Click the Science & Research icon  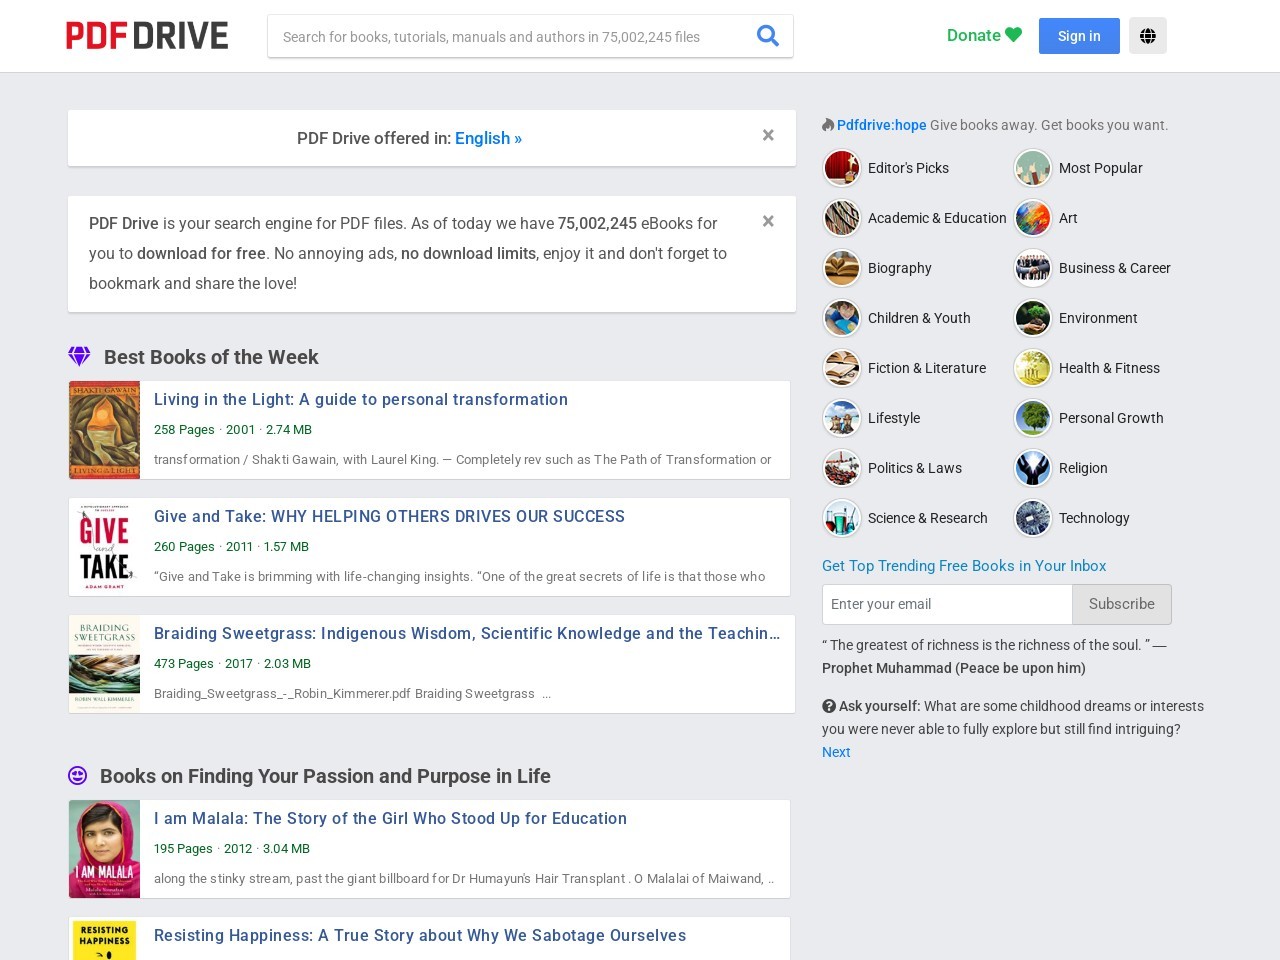[842, 518]
